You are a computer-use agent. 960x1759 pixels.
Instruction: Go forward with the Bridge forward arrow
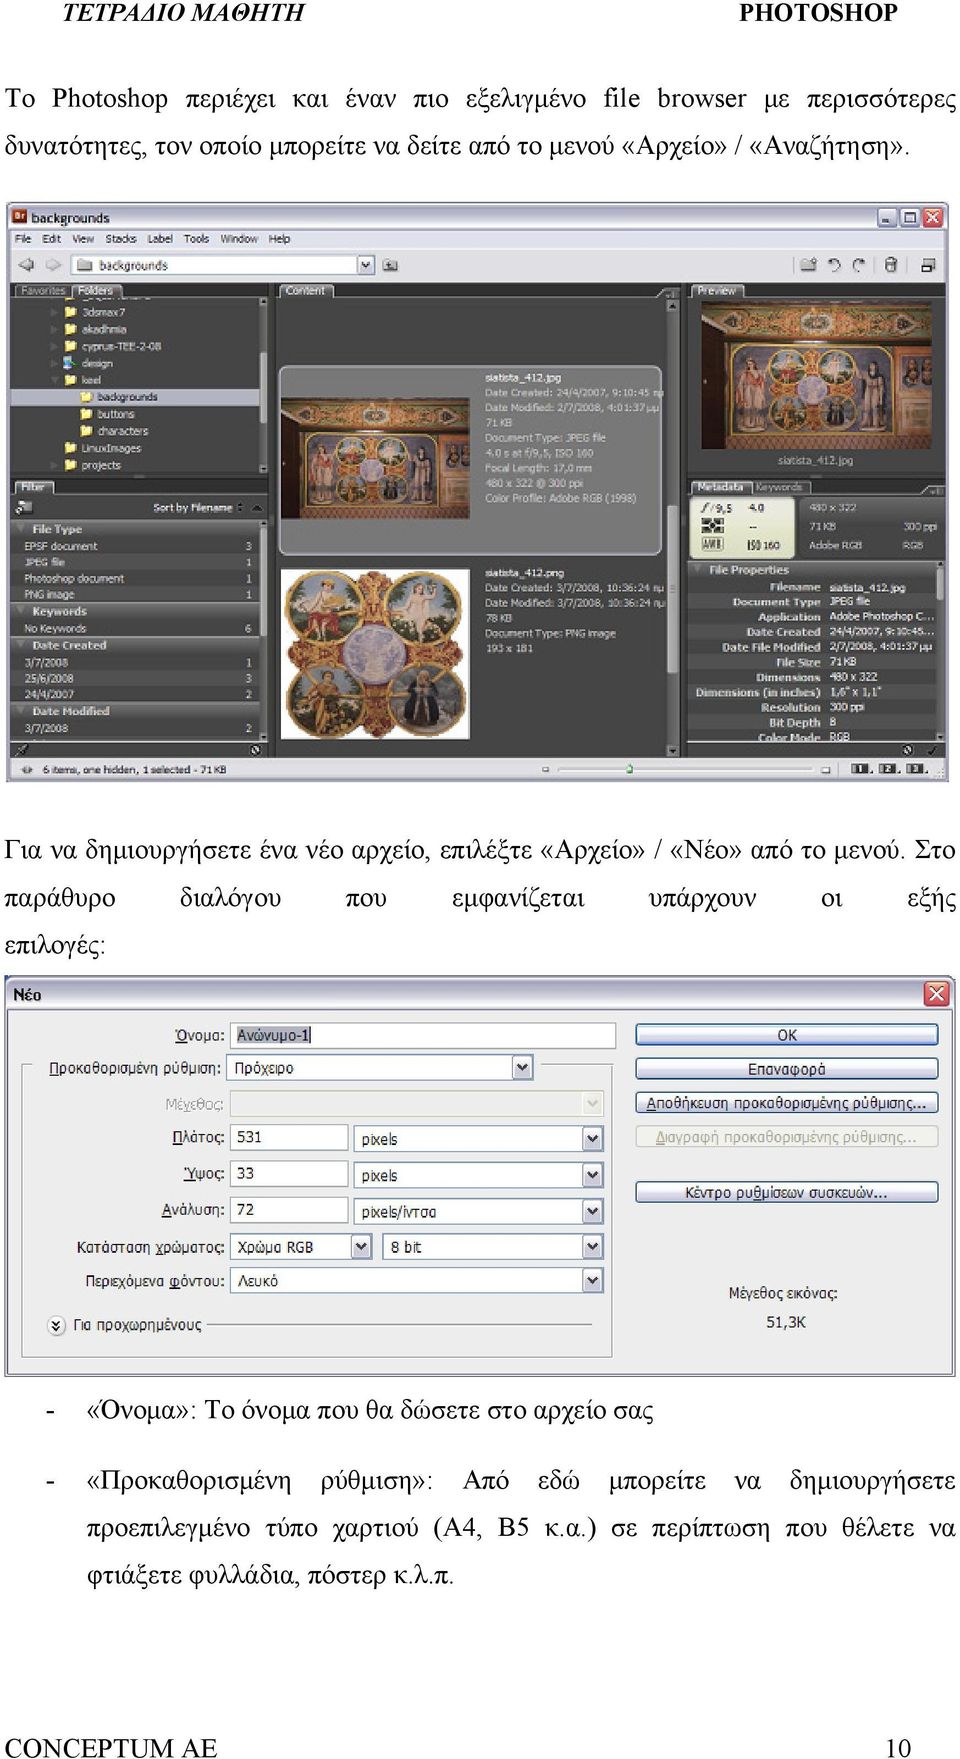pyautogui.click(x=53, y=265)
